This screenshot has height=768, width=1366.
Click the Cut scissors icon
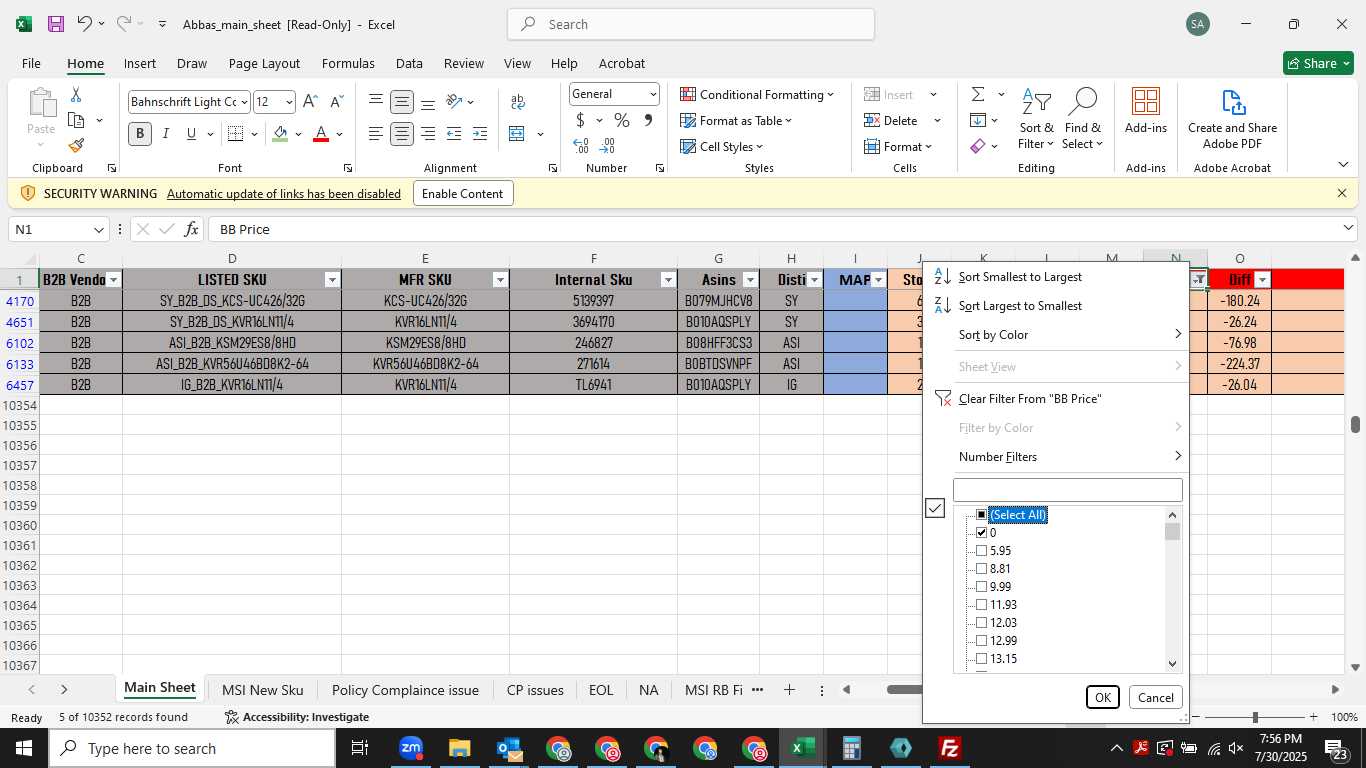coord(76,95)
